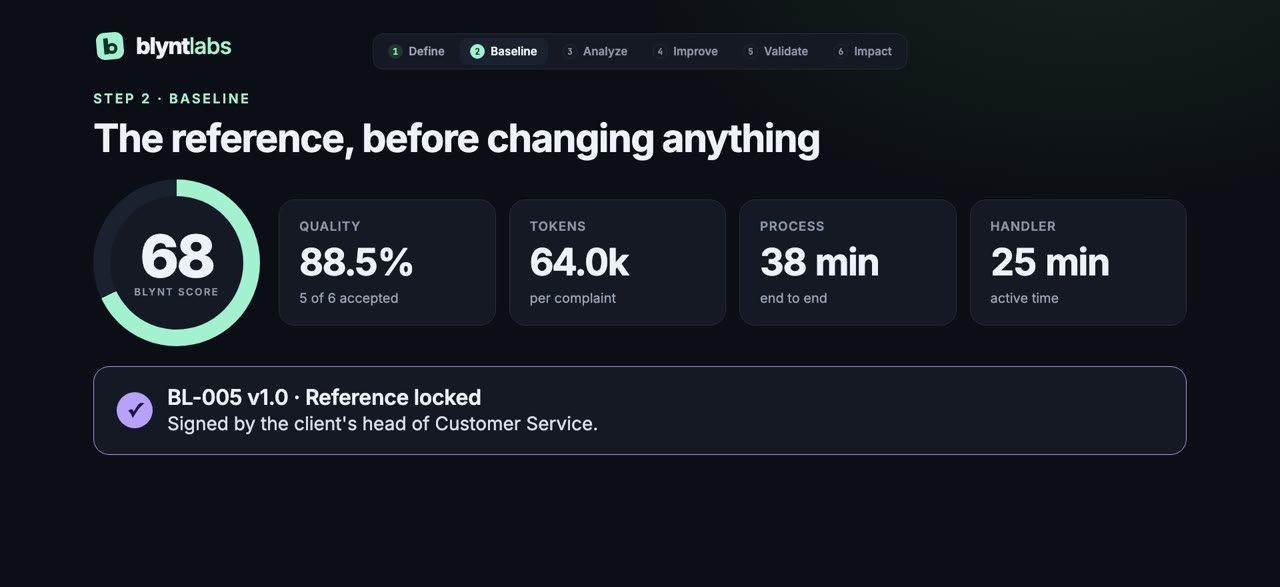Open the Improve step tab
1280x587 pixels.
coord(686,51)
